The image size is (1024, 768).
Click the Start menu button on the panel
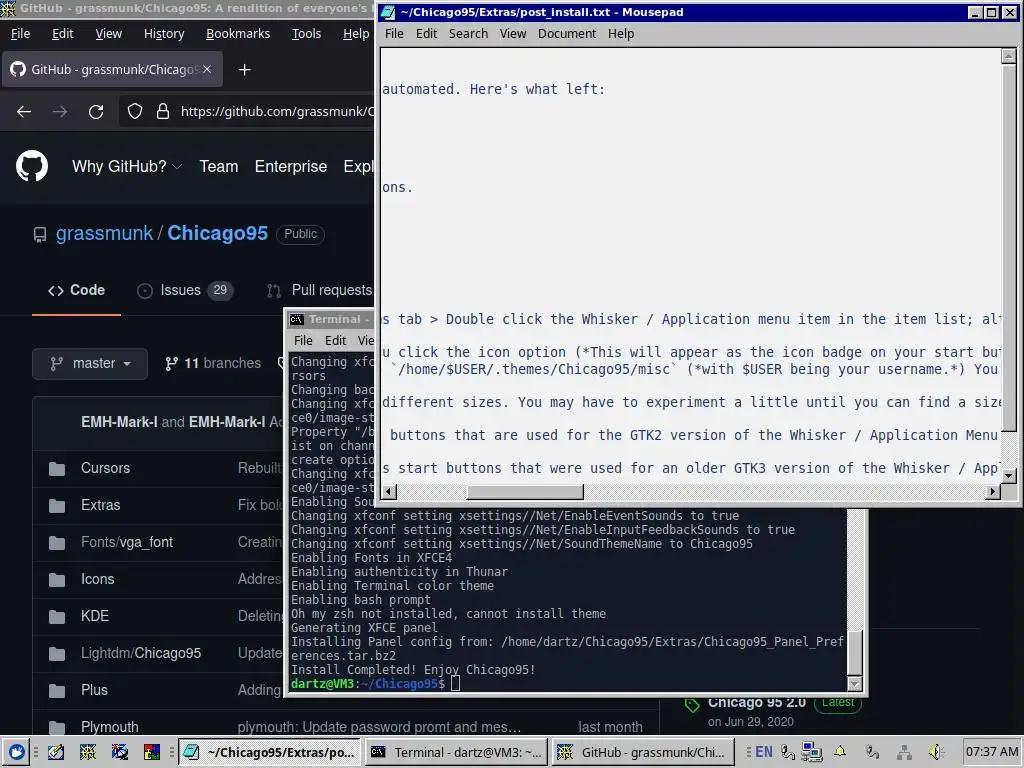(x=17, y=752)
